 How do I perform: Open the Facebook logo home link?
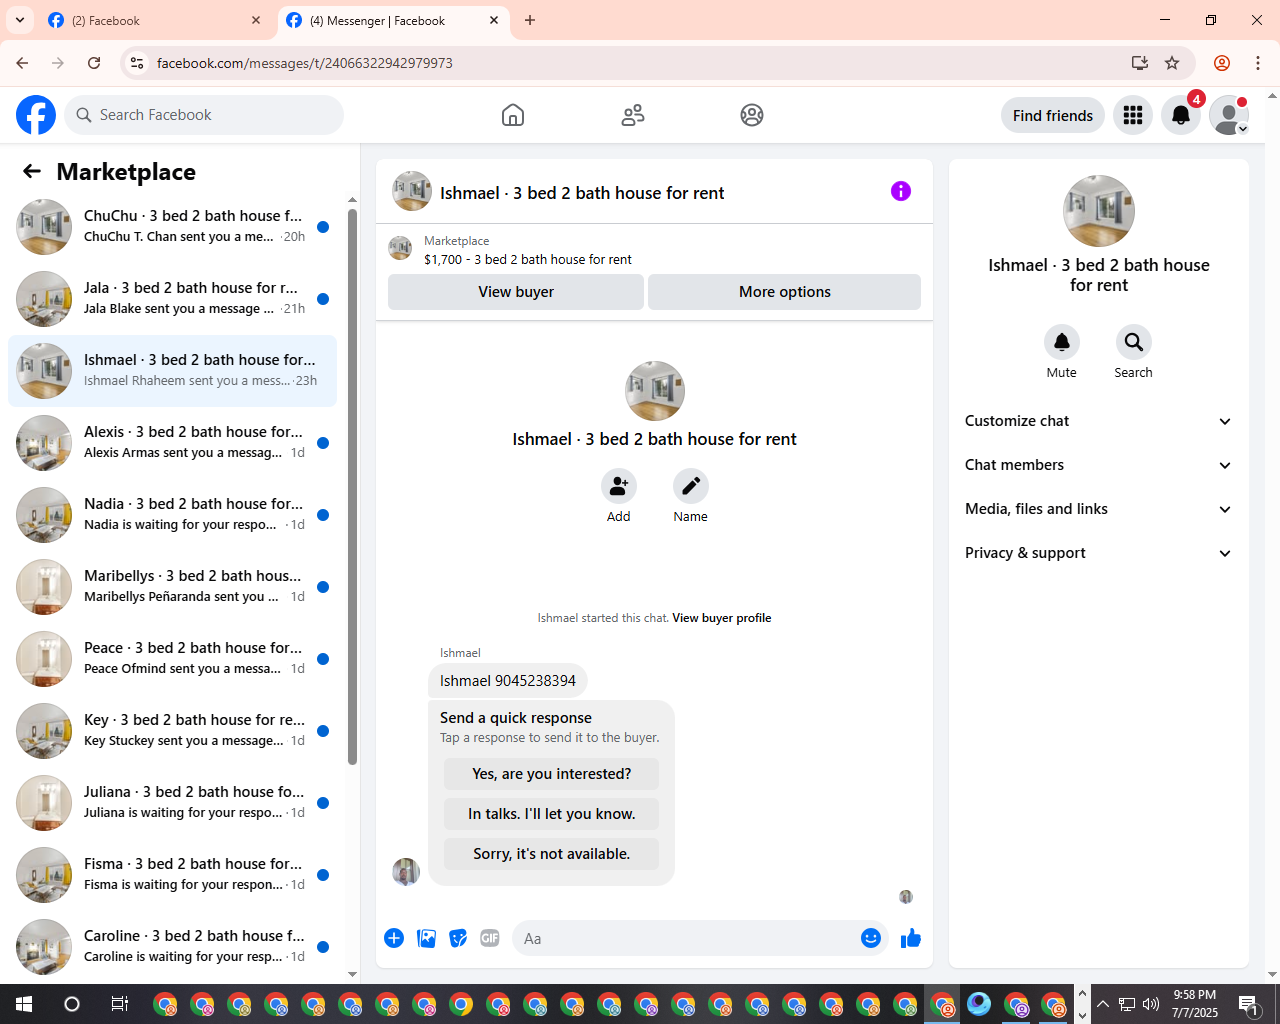point(36,115)
